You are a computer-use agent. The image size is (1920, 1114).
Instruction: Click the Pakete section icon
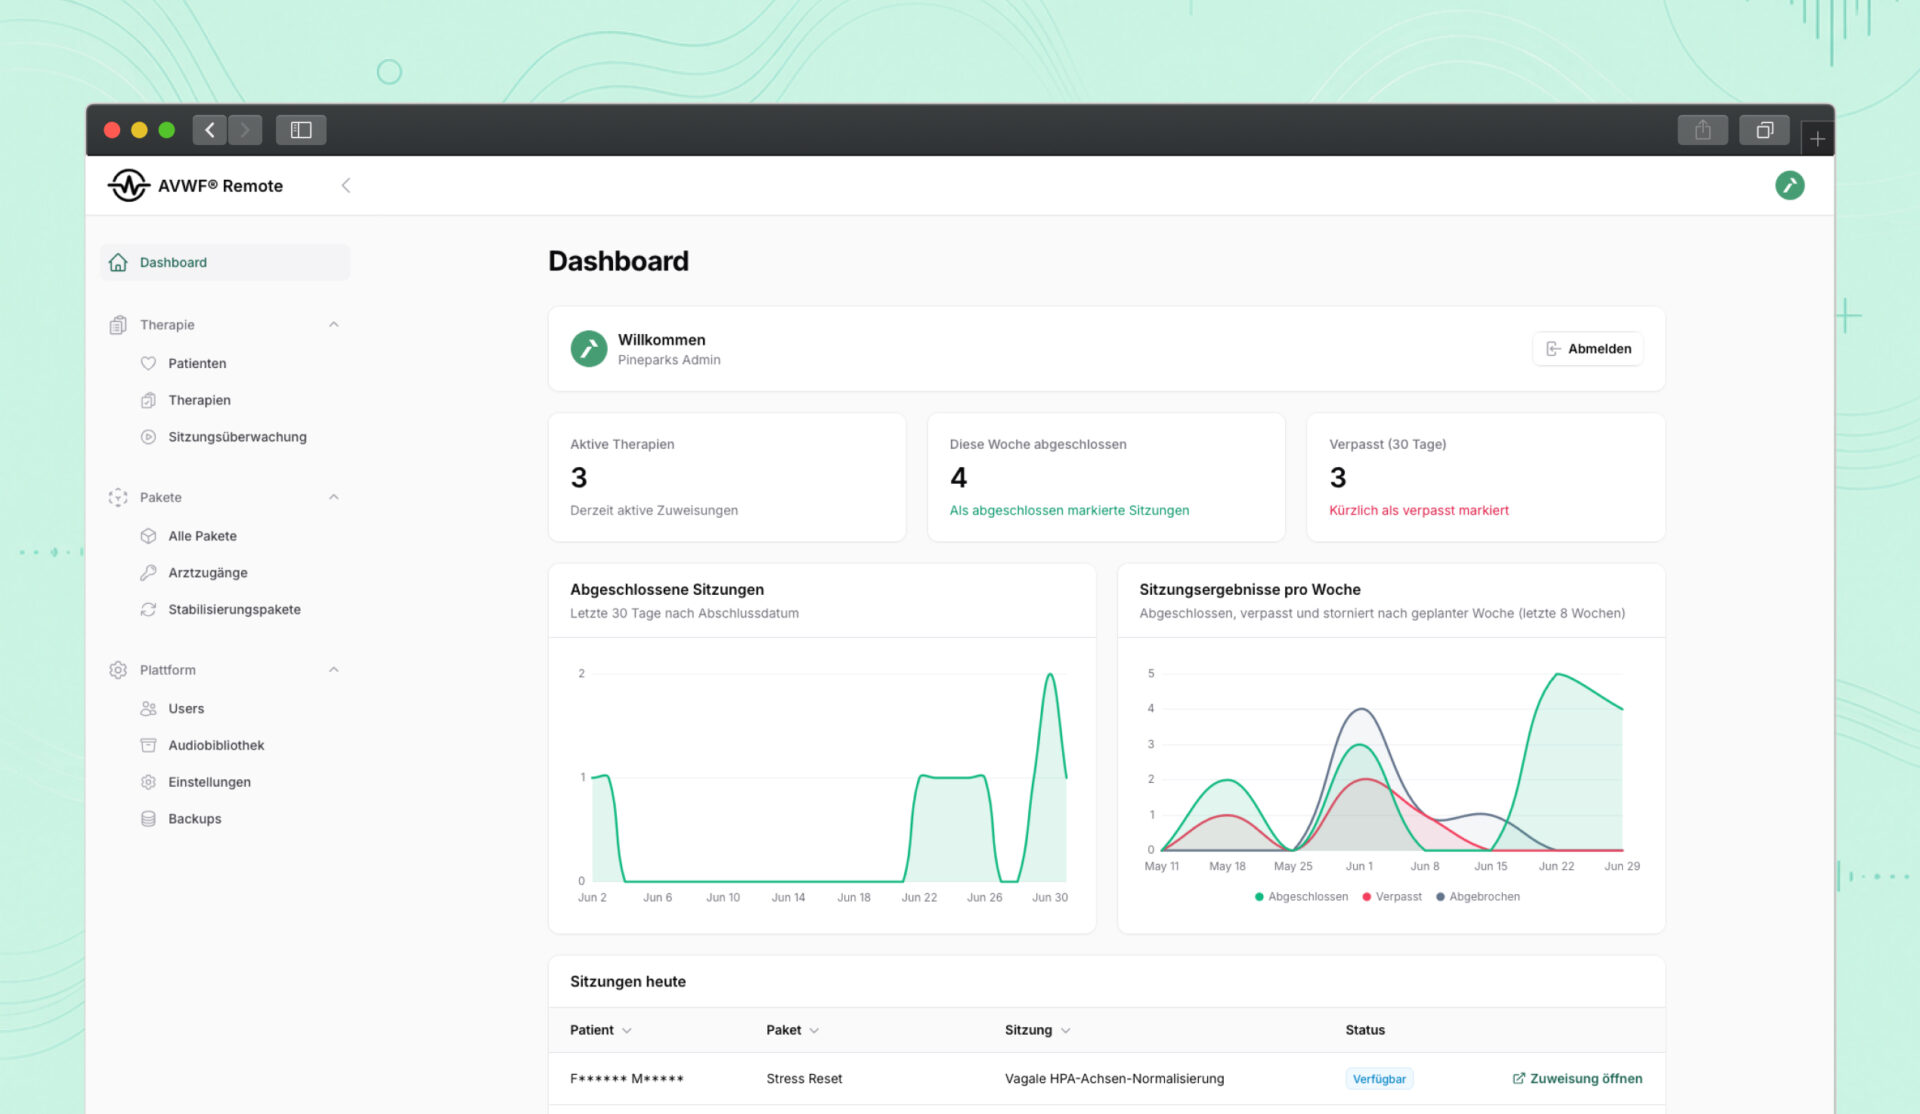click(118, 497)
